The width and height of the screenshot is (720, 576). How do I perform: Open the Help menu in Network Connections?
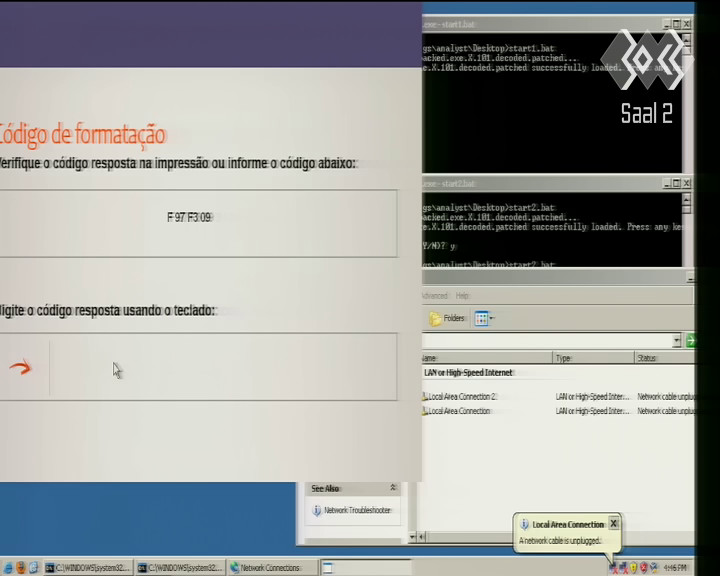pos(462,296)
